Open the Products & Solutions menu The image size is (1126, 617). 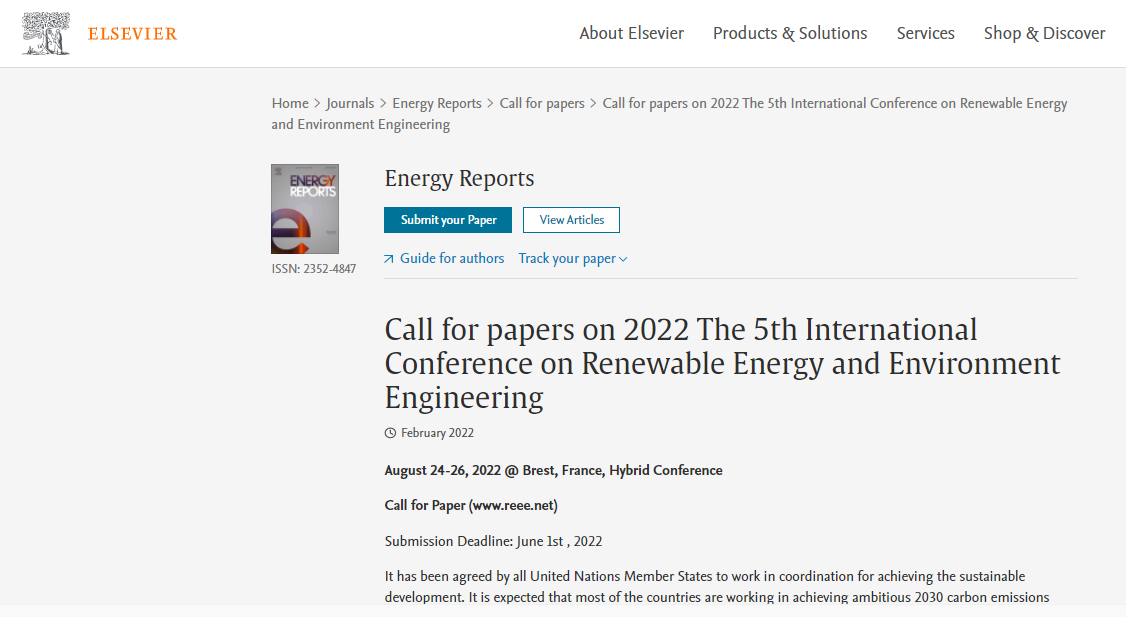tap(790, 33)
